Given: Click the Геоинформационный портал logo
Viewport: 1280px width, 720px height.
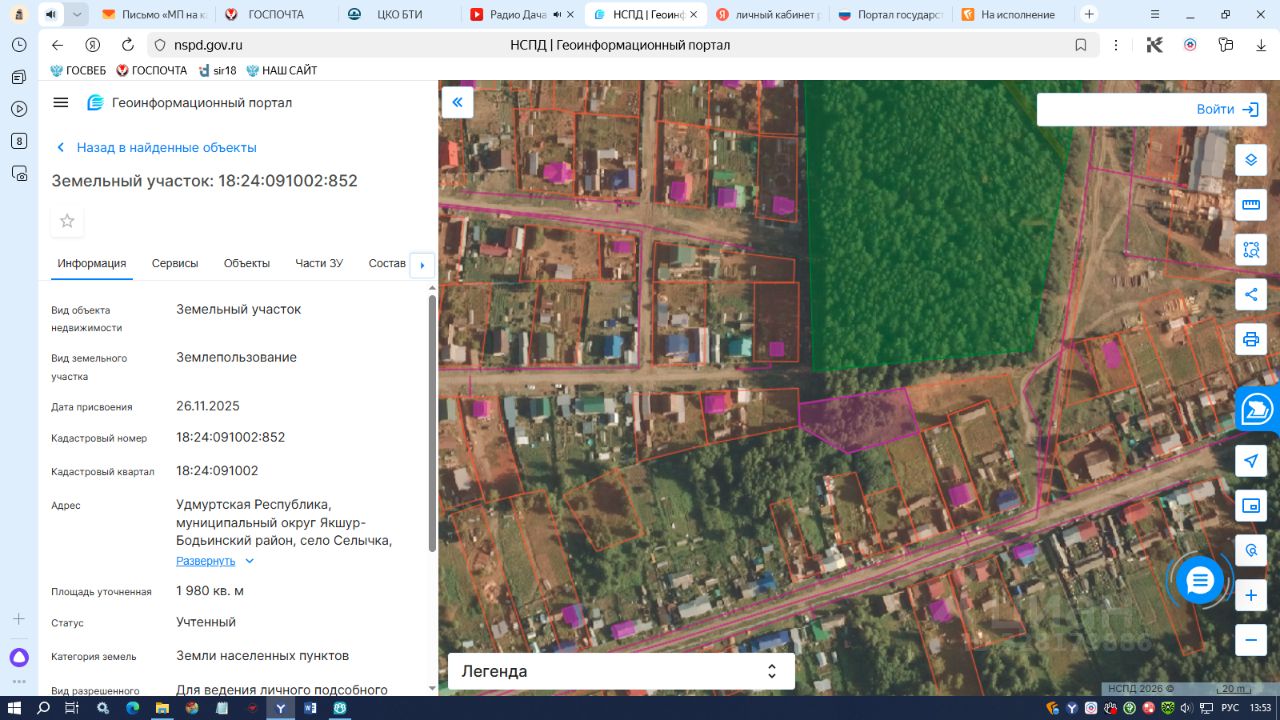Looking at the screenshot, I should click(x=190, y=103).
